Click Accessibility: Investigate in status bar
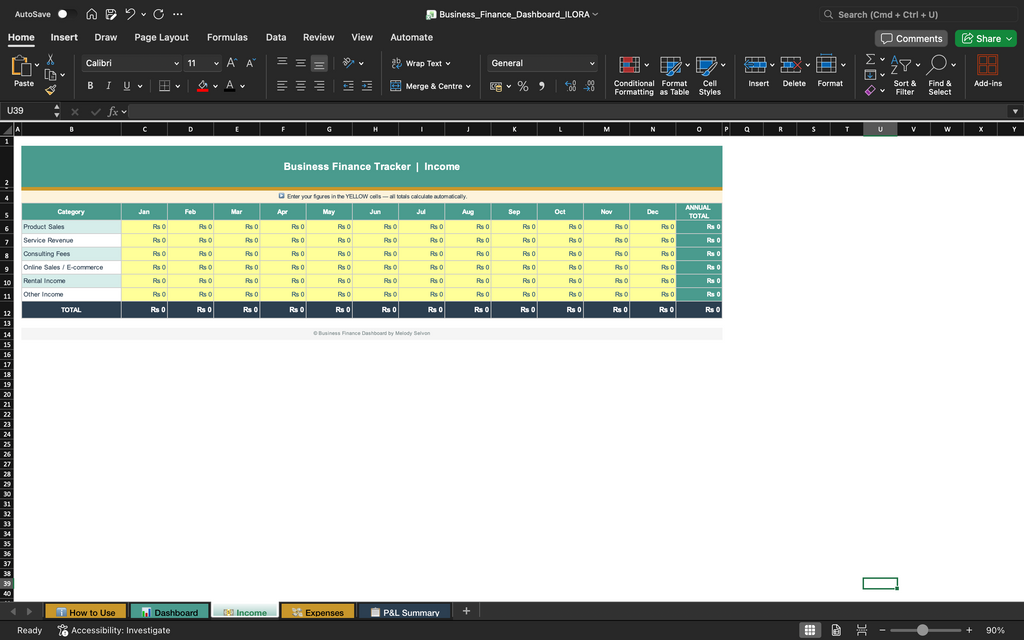Image resolution: width=1024 pixels, height=640 pixels. tap(114, 630)
